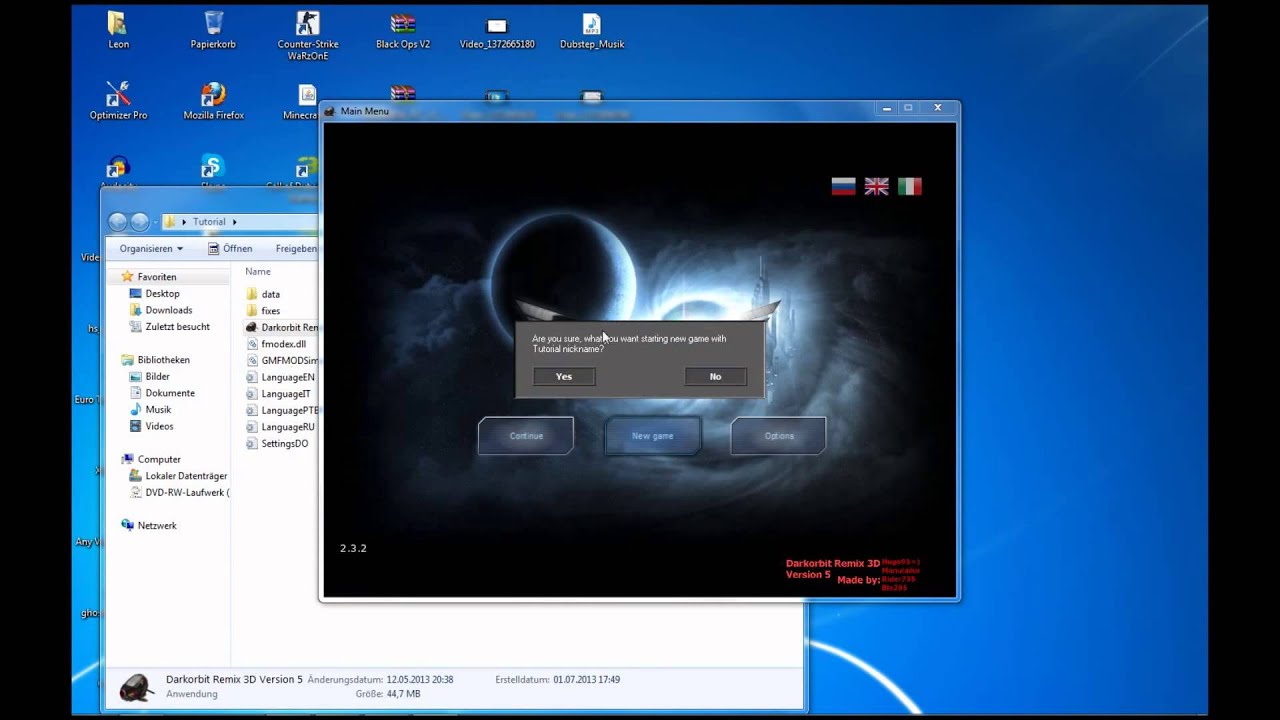The width and height of the screenshot is (1280, 720).
Task: Open the Lokaler Datenträger drive
Action: point(179,476)
